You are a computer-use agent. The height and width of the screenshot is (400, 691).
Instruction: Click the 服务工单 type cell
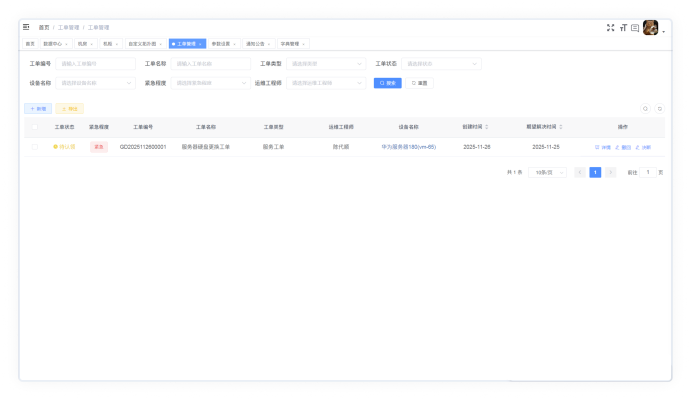click(x=273, y=147)
